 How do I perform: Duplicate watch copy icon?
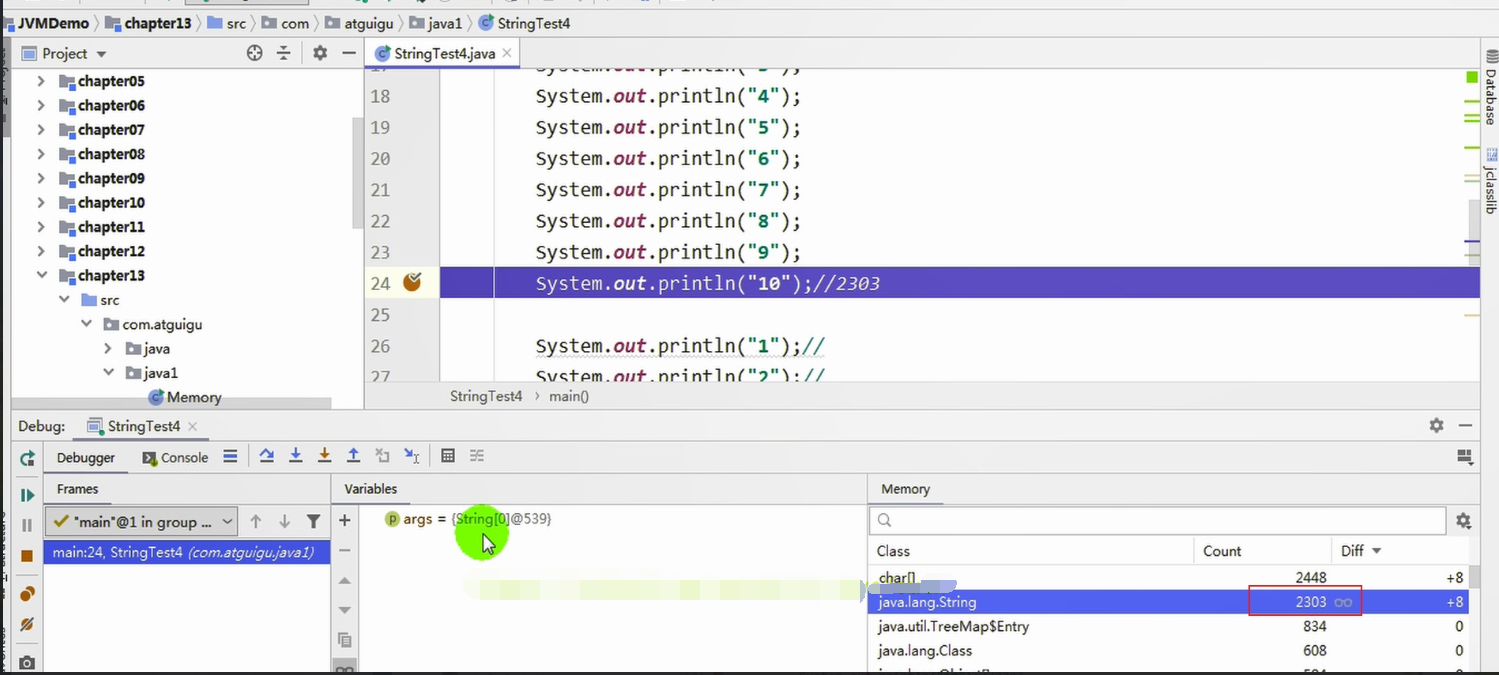(345, 640)
